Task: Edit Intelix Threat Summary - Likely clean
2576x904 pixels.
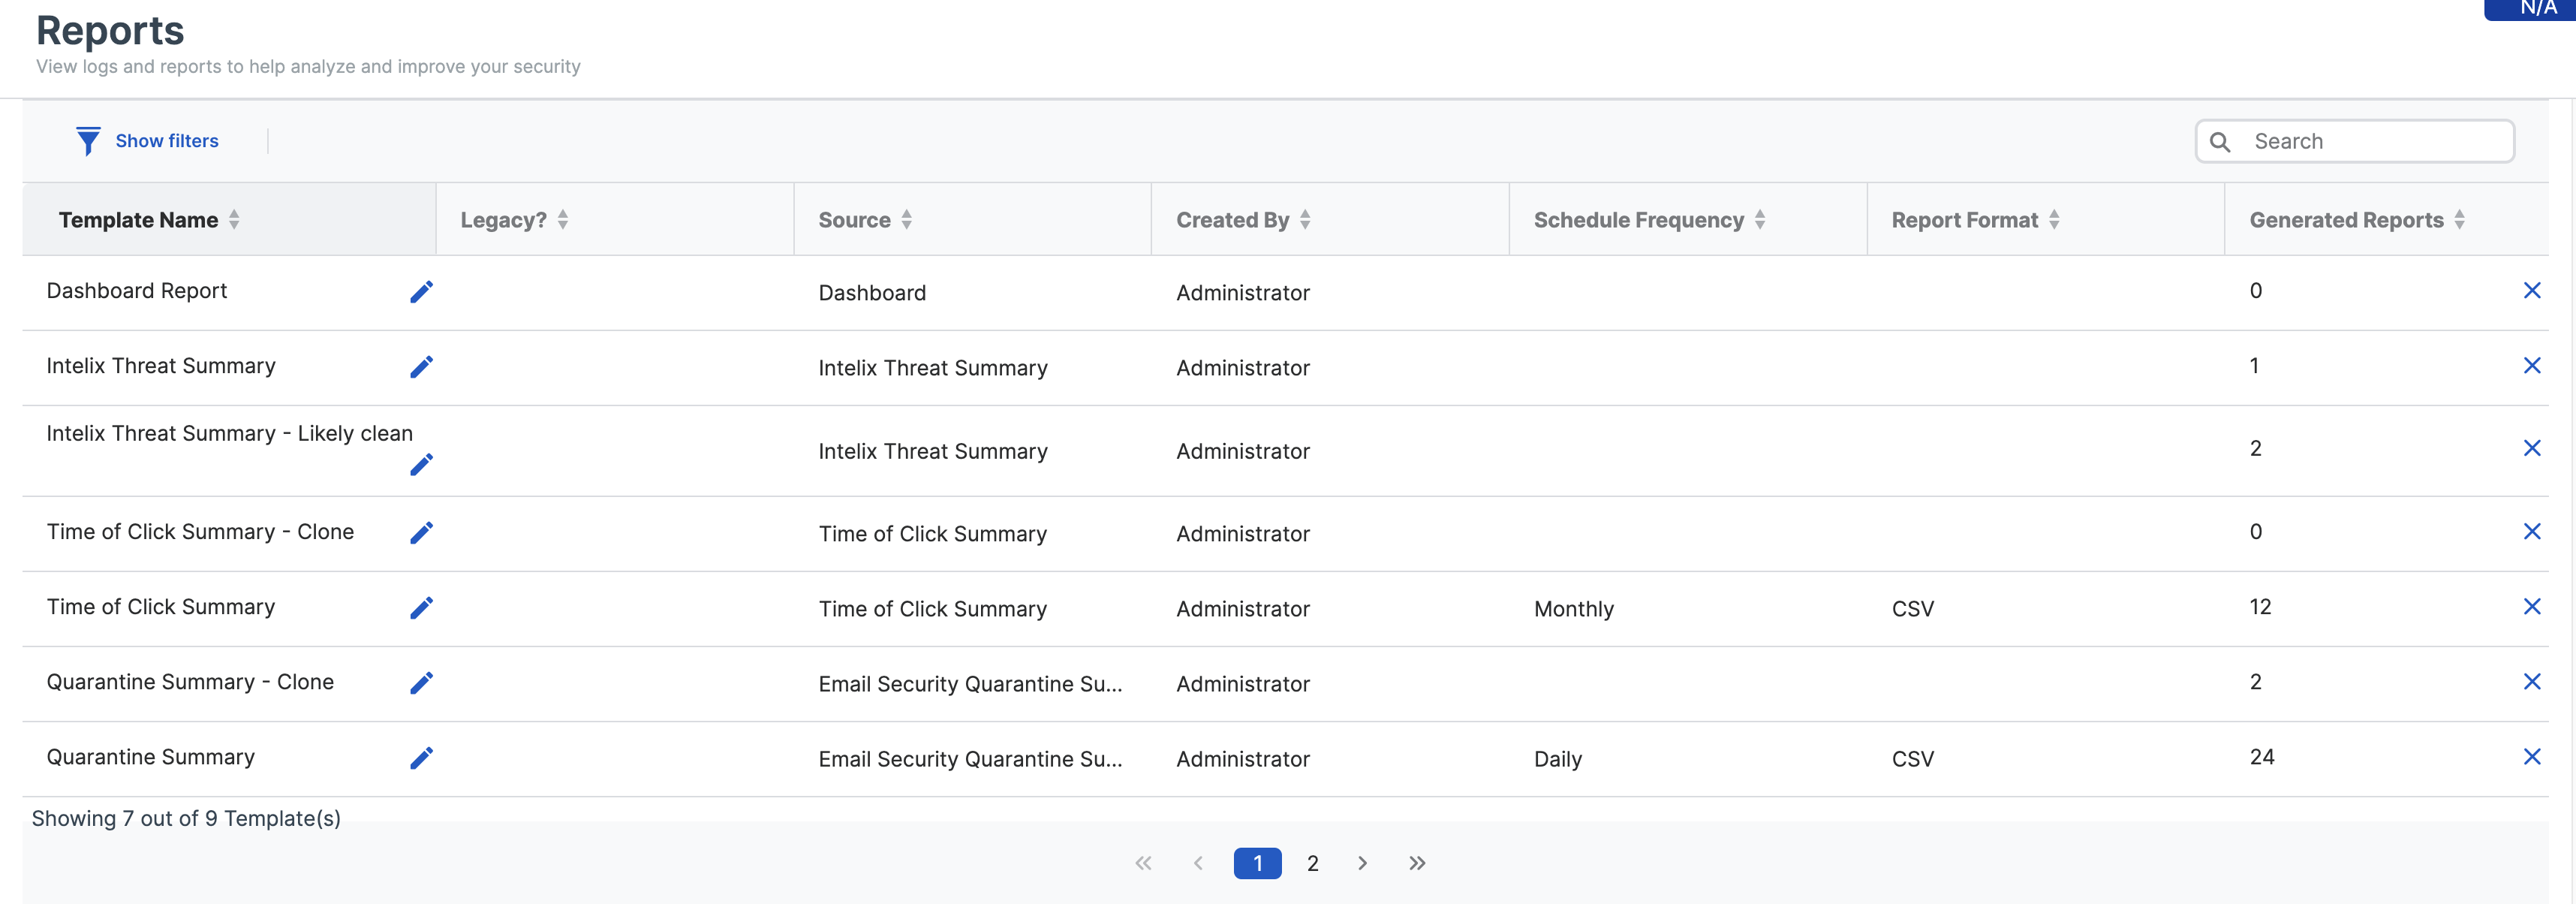Action: point(421,465)
